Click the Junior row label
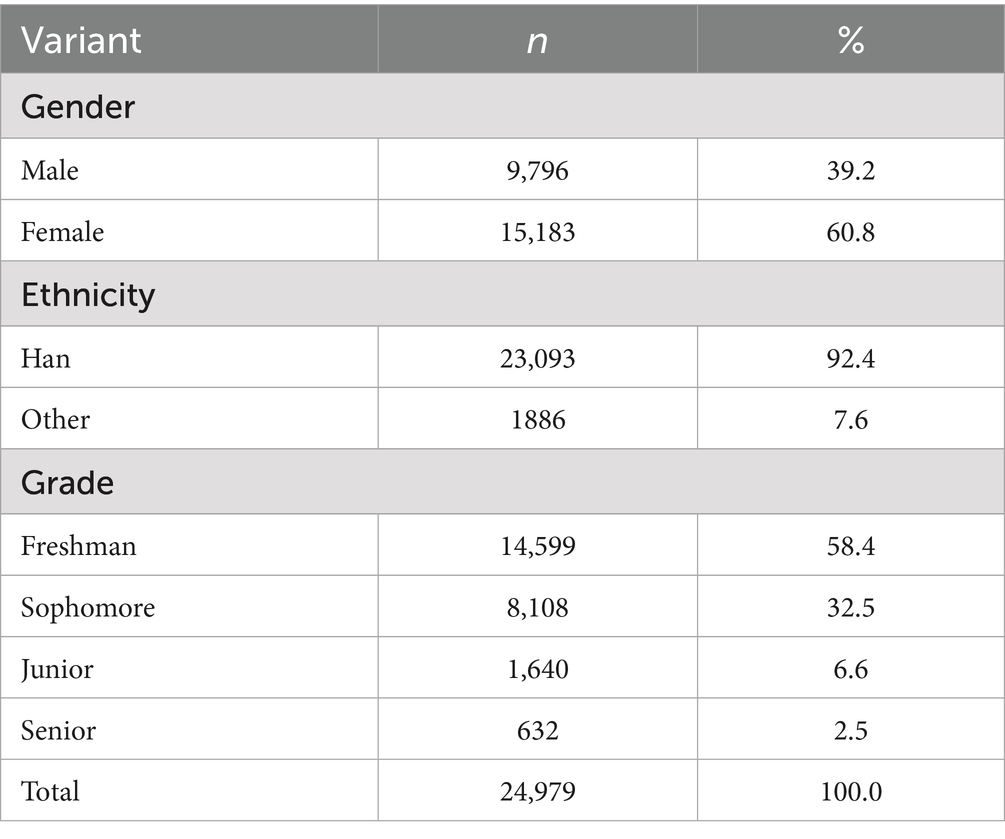This screenshot has width=1005, height=839. (56, 668)
